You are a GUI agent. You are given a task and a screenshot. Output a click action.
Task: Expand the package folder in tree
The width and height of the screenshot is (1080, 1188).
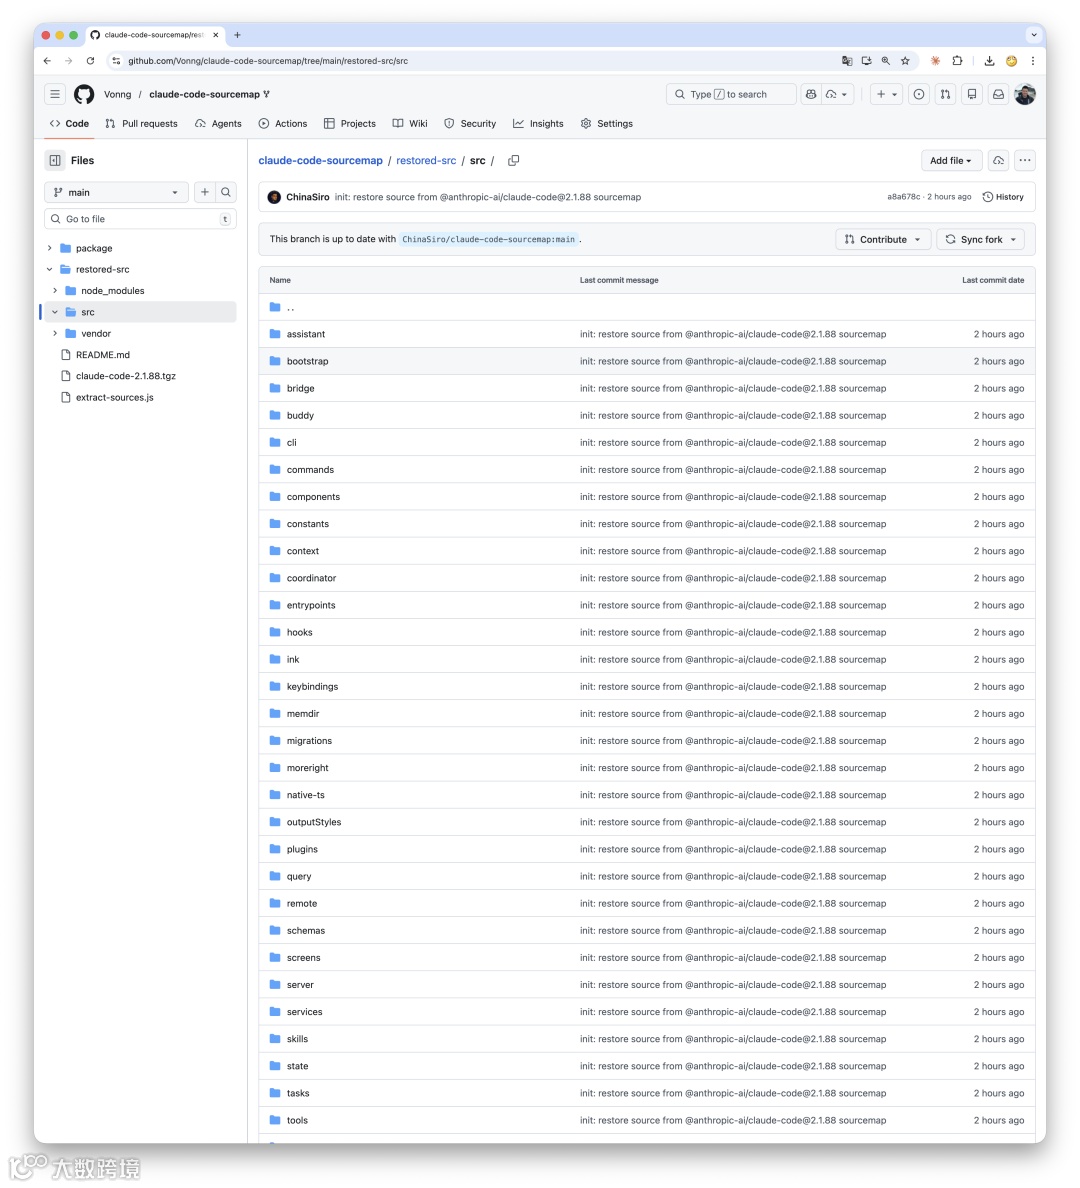(x=50, y=249)
